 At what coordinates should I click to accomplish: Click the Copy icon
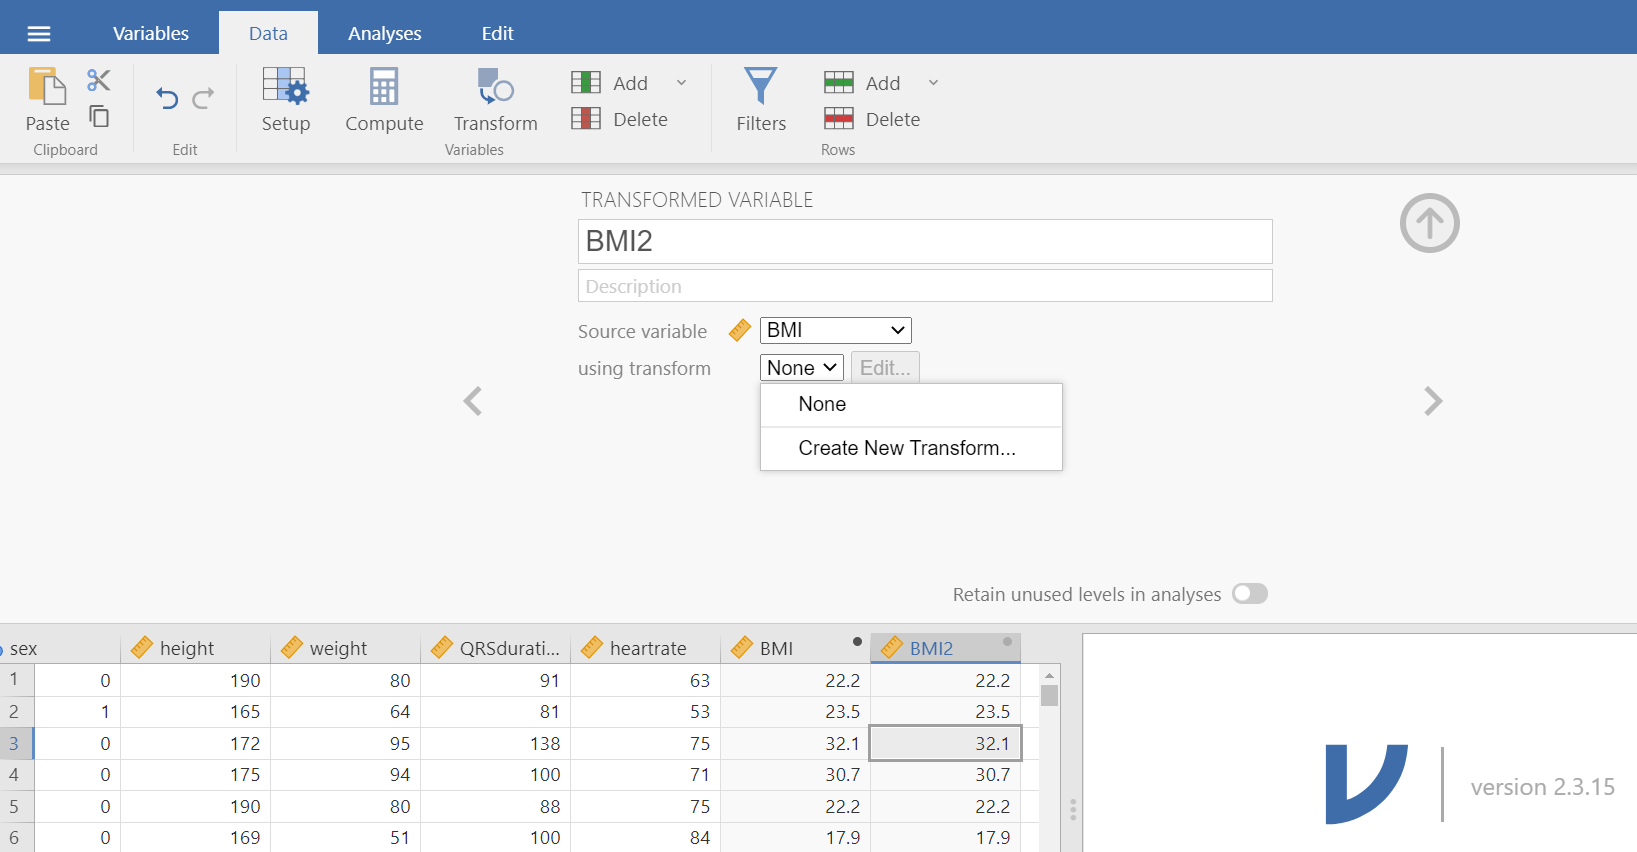99,116
